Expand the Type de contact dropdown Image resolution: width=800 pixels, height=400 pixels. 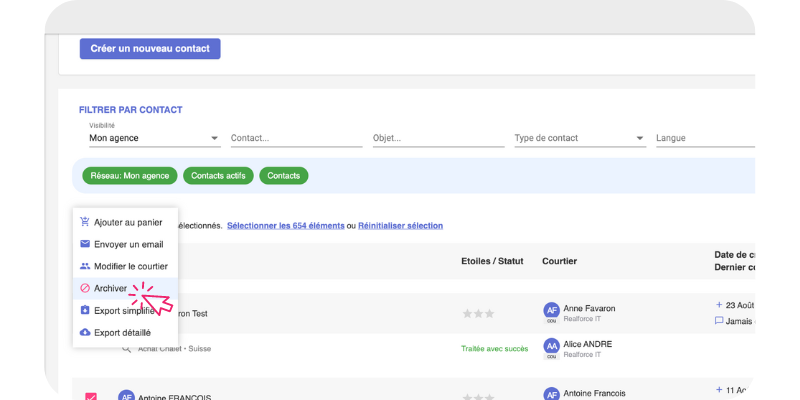click(x=579, y=138)
